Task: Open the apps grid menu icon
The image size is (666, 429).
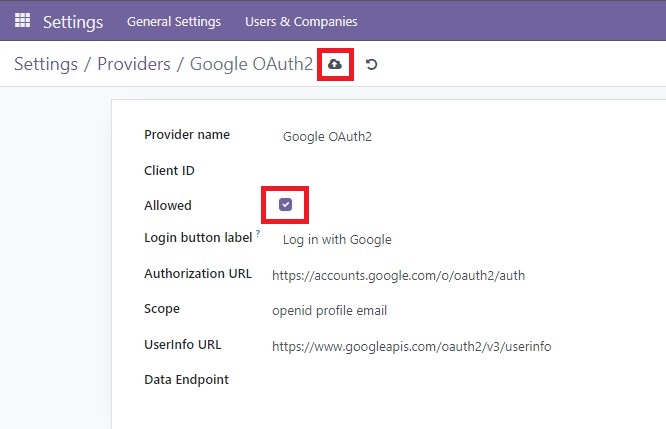Action: click(x=23, y=20)
